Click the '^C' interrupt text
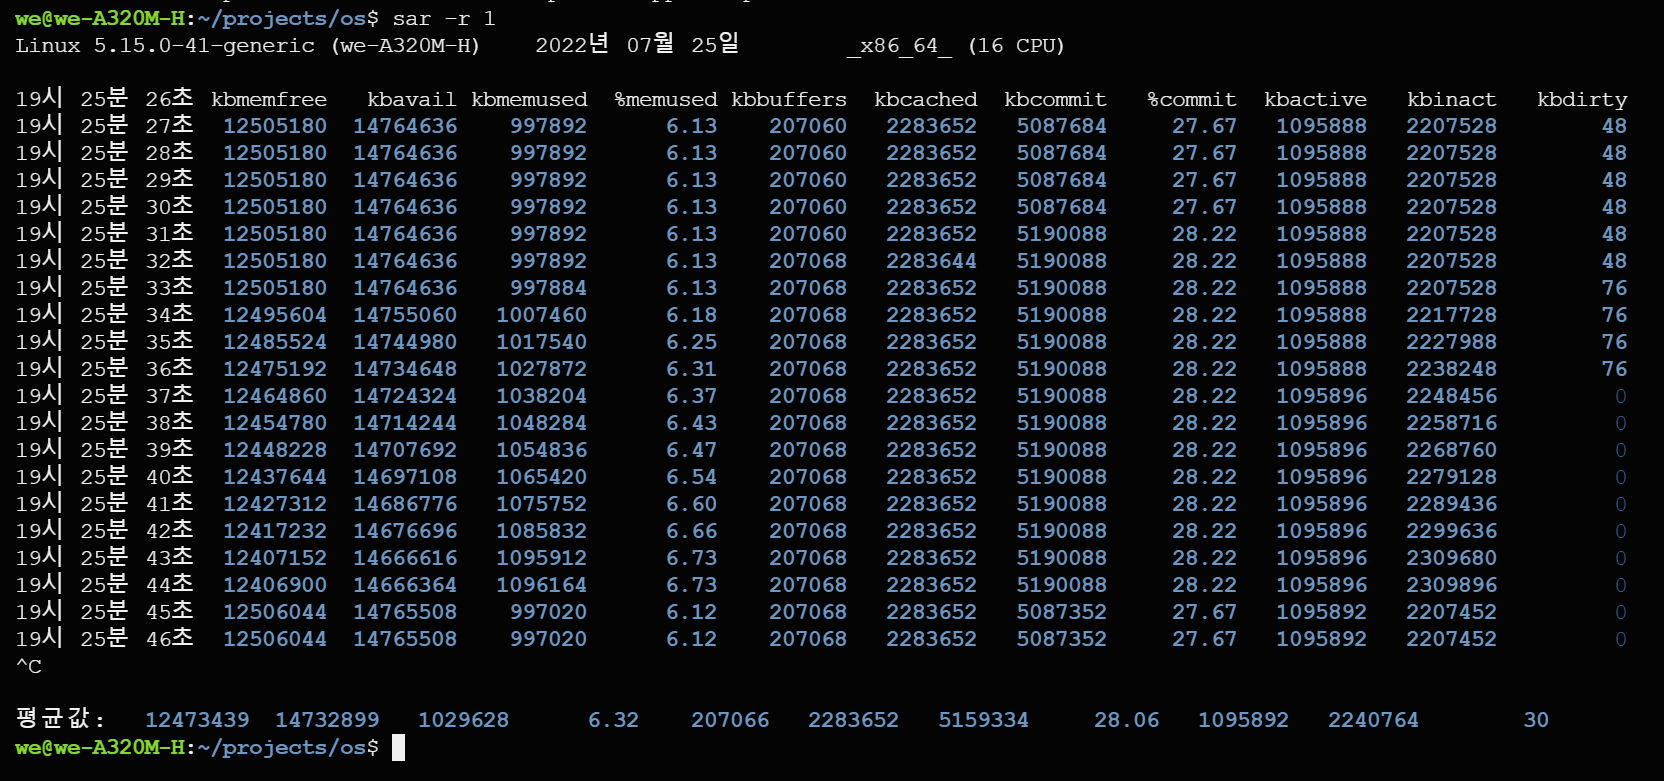 (28, 667)
